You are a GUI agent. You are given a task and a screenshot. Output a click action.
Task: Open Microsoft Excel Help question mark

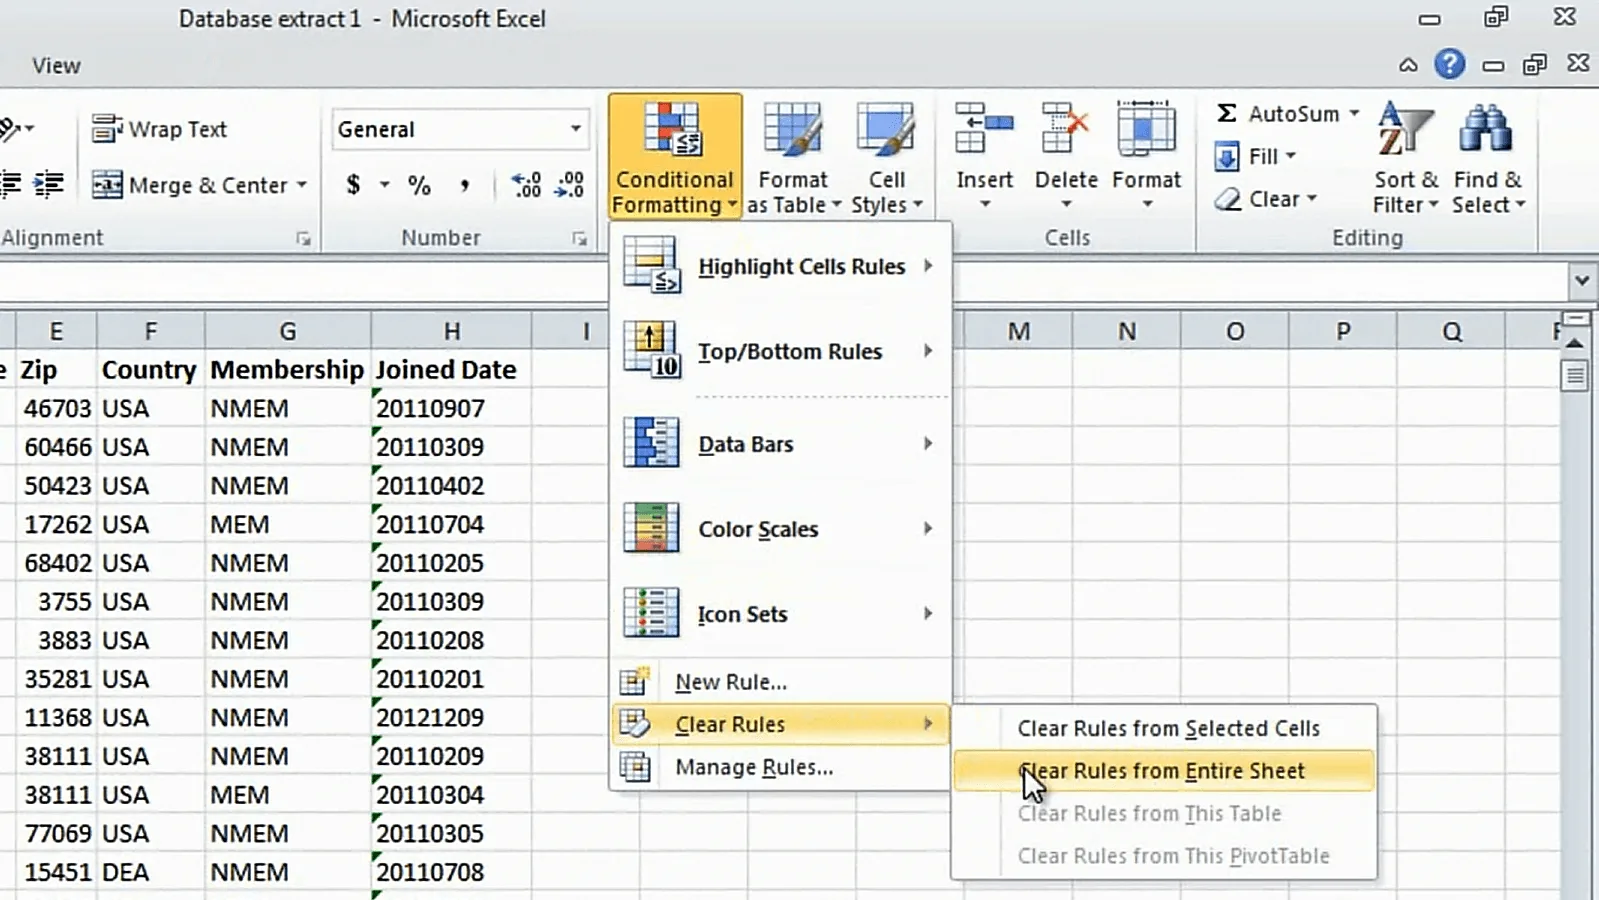[x=1449, y=65]
